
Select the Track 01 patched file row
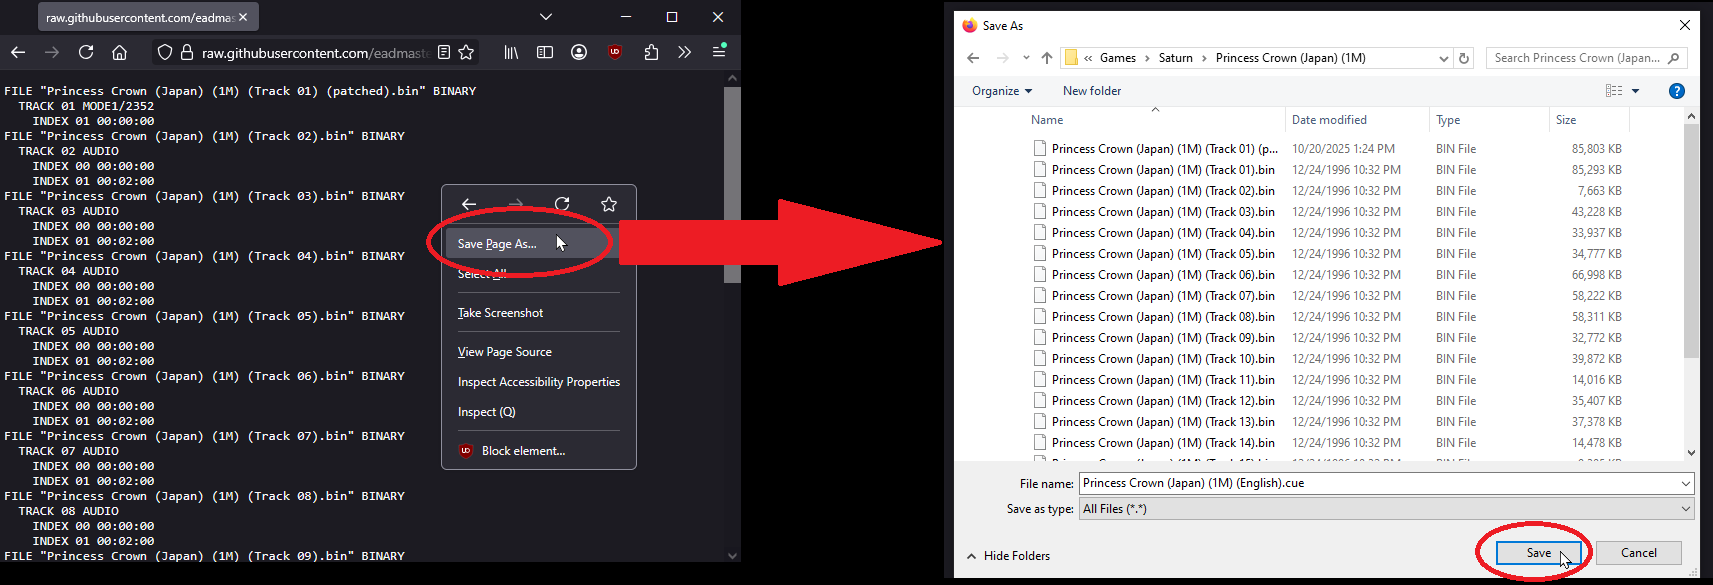pyautogui.click(x=1326, y=149)
